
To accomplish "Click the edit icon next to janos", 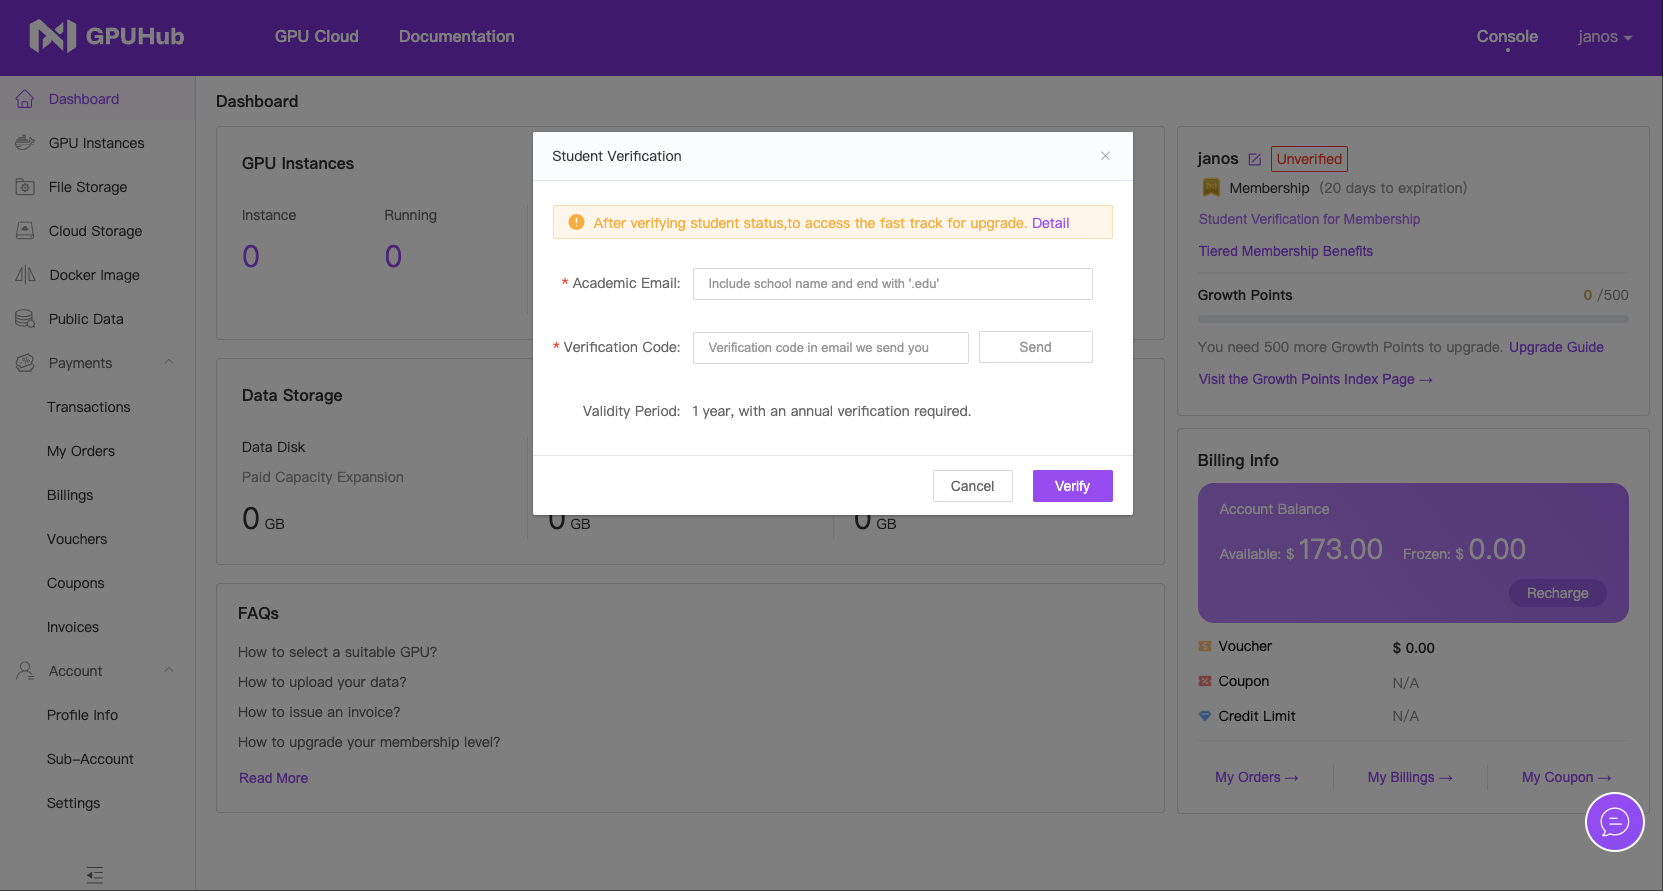I will point(1254,159).
